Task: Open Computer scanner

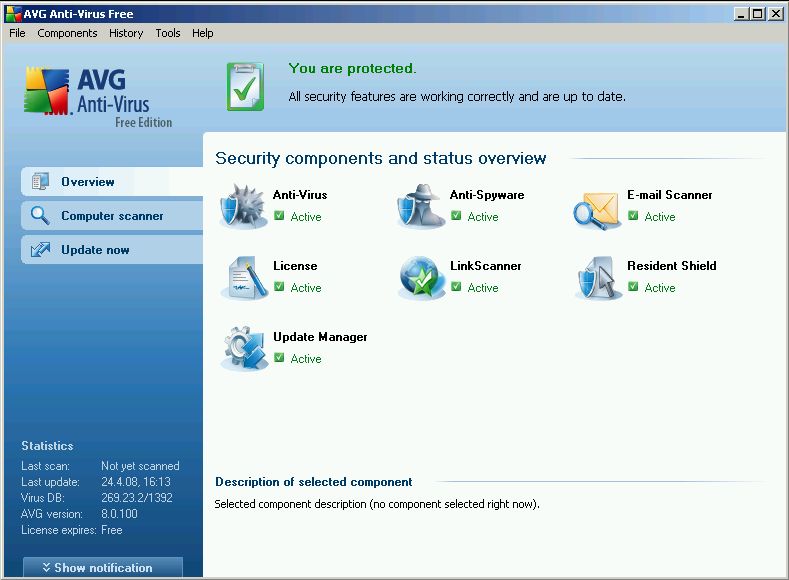Action: point(112,216)
